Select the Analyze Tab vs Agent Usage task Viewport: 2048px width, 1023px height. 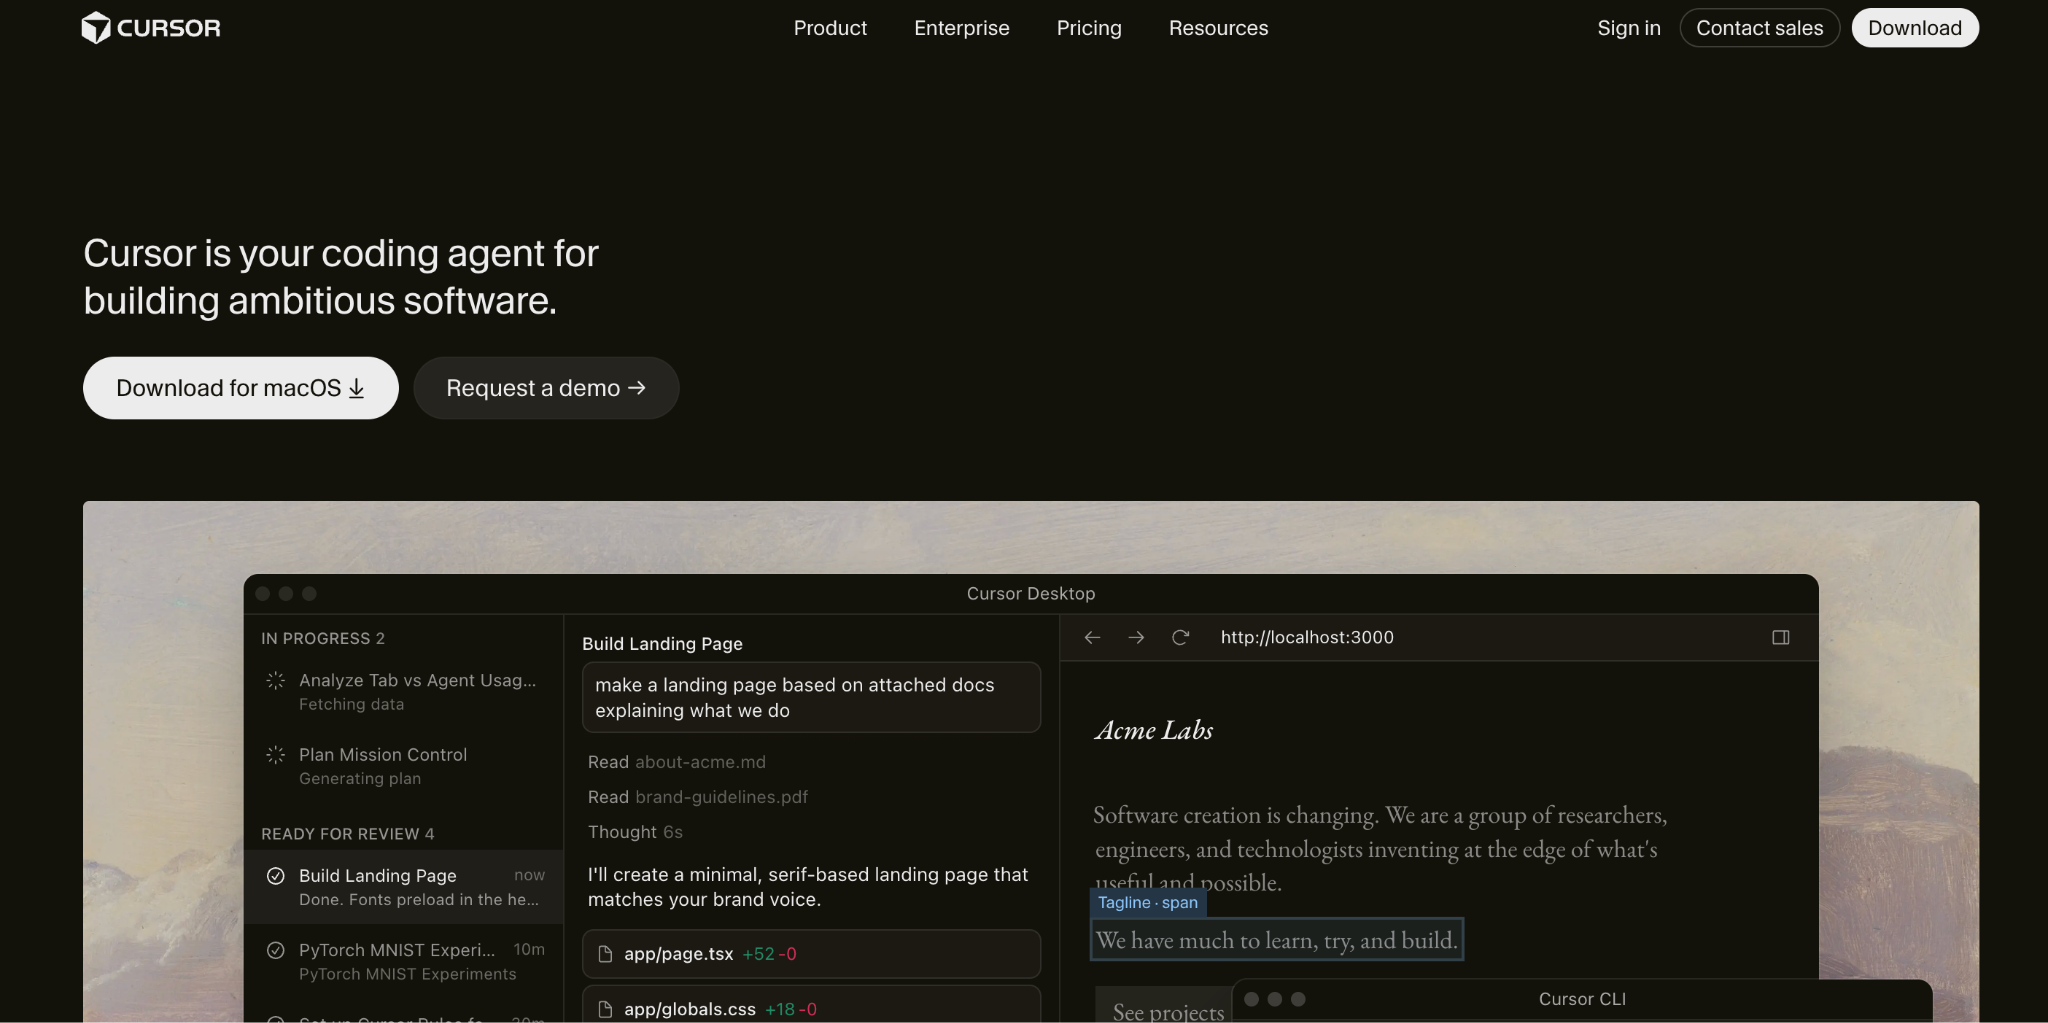[404, 692]
